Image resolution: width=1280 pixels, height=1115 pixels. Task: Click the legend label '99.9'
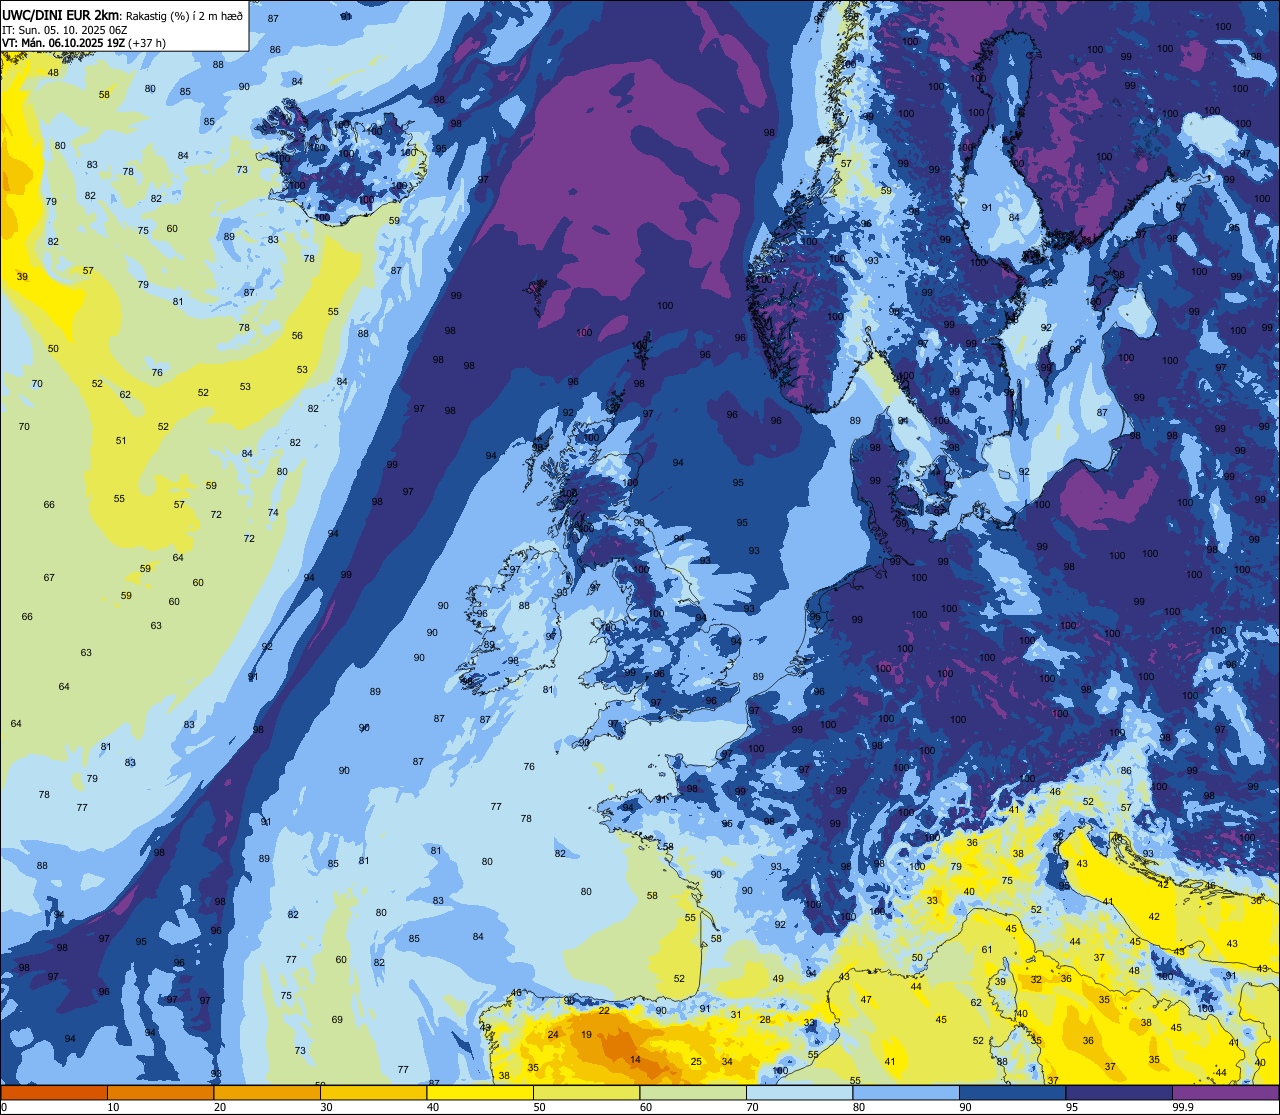pyautogui.click(x=1184, y=1107)
